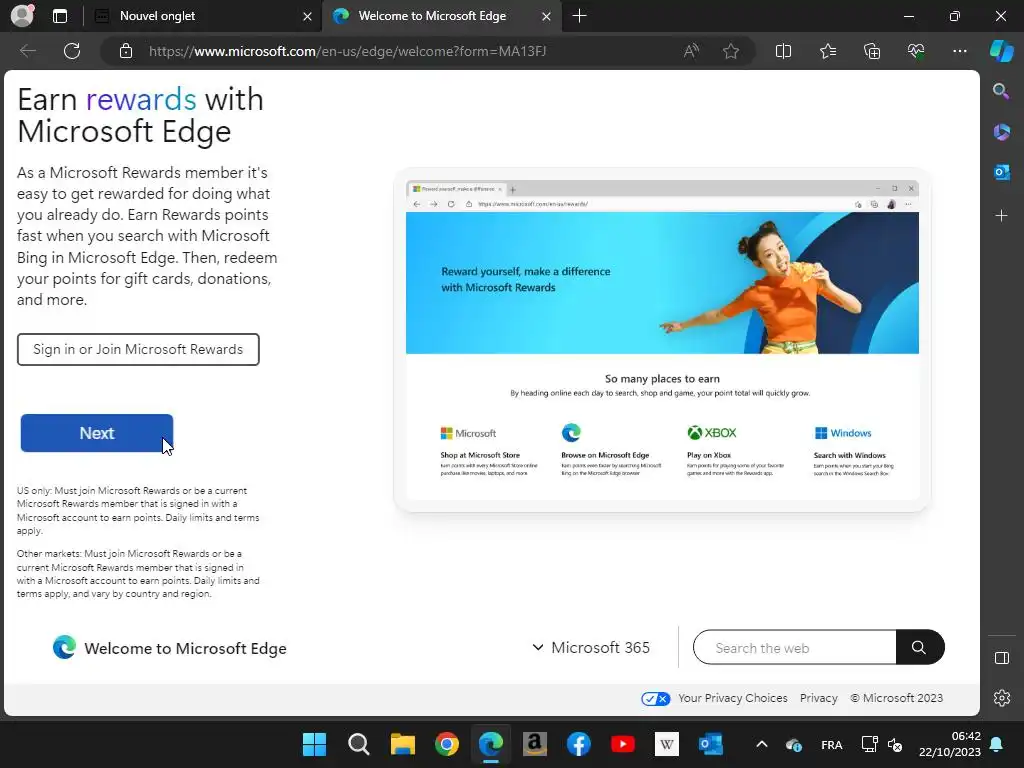Open the Collections icon
The image size is (1024, 768).
click(x=872, y=51)
